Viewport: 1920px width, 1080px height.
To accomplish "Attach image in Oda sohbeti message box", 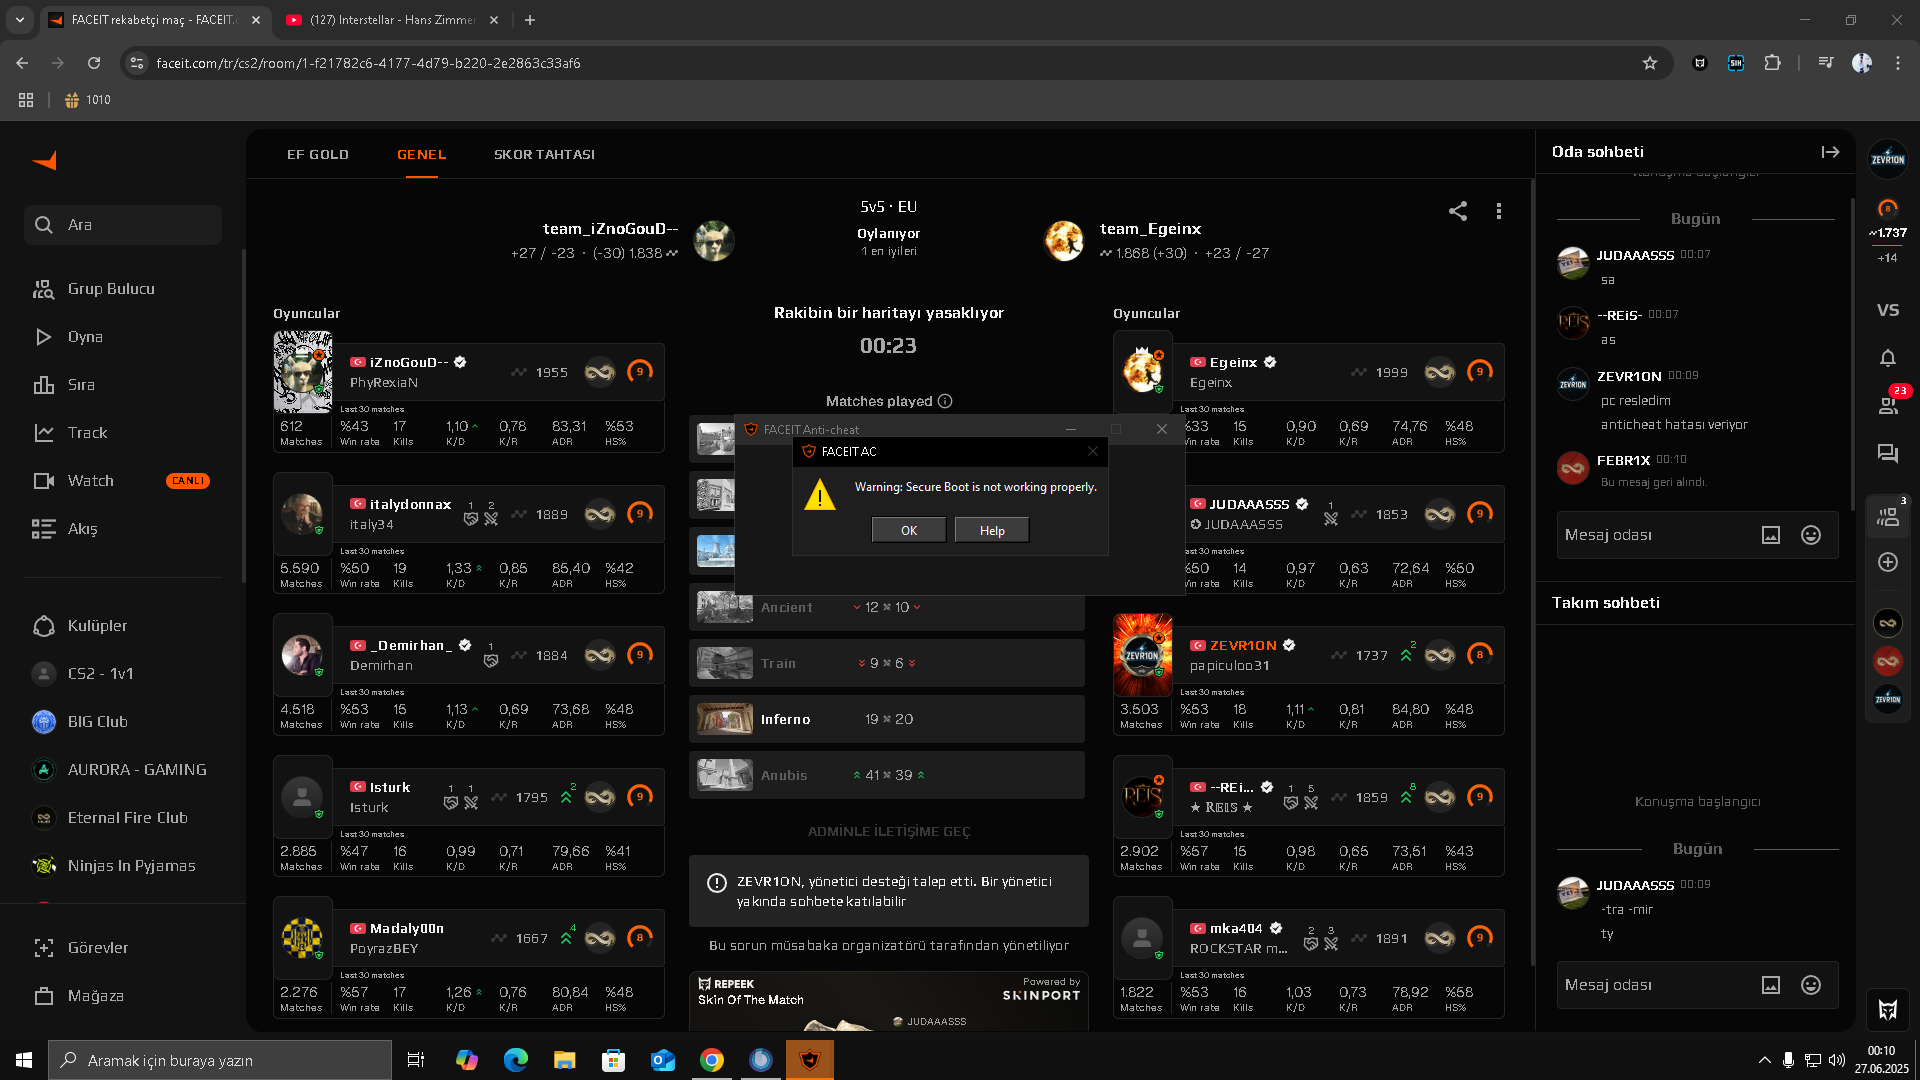I will (x=1771, y=535).
